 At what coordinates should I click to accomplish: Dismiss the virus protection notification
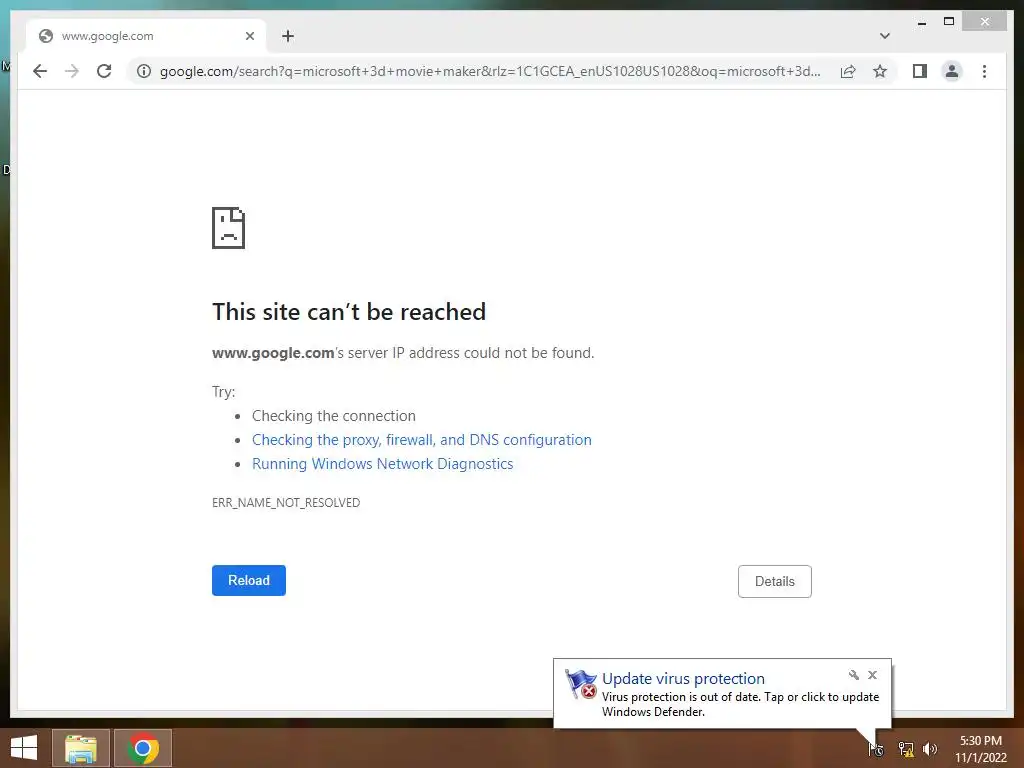tap(872, 675)
